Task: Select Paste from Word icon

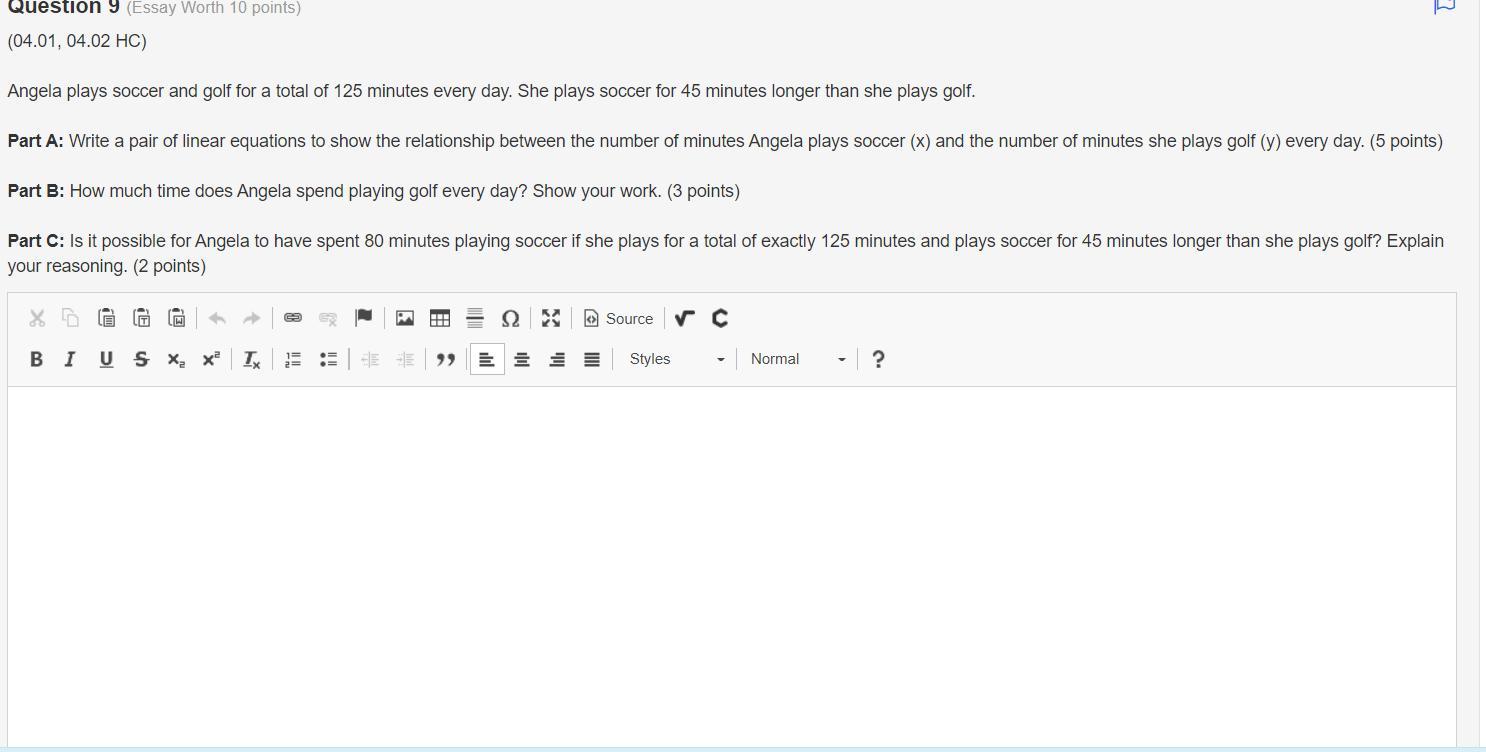Action: (x=177, y=318)
